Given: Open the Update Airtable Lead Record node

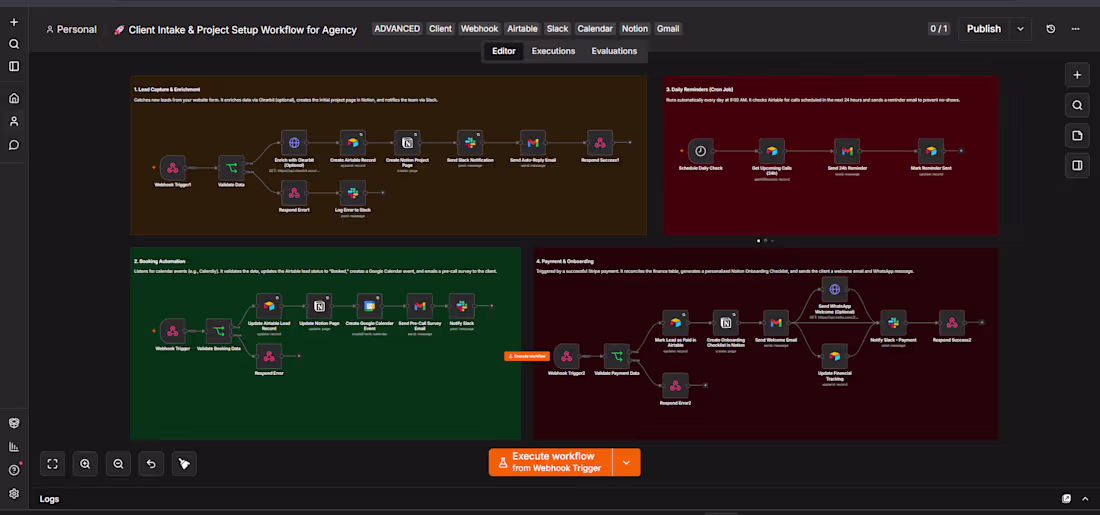Looking at the screenshot, I should click(269, 306).
